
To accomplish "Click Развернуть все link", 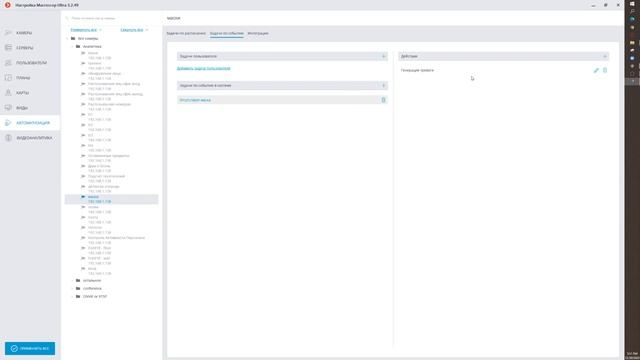I will pos(84,30).
